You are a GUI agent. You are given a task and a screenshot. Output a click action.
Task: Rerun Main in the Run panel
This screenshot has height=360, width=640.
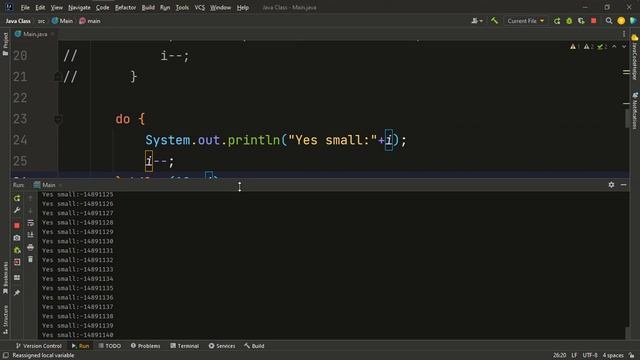pos(17,198)
